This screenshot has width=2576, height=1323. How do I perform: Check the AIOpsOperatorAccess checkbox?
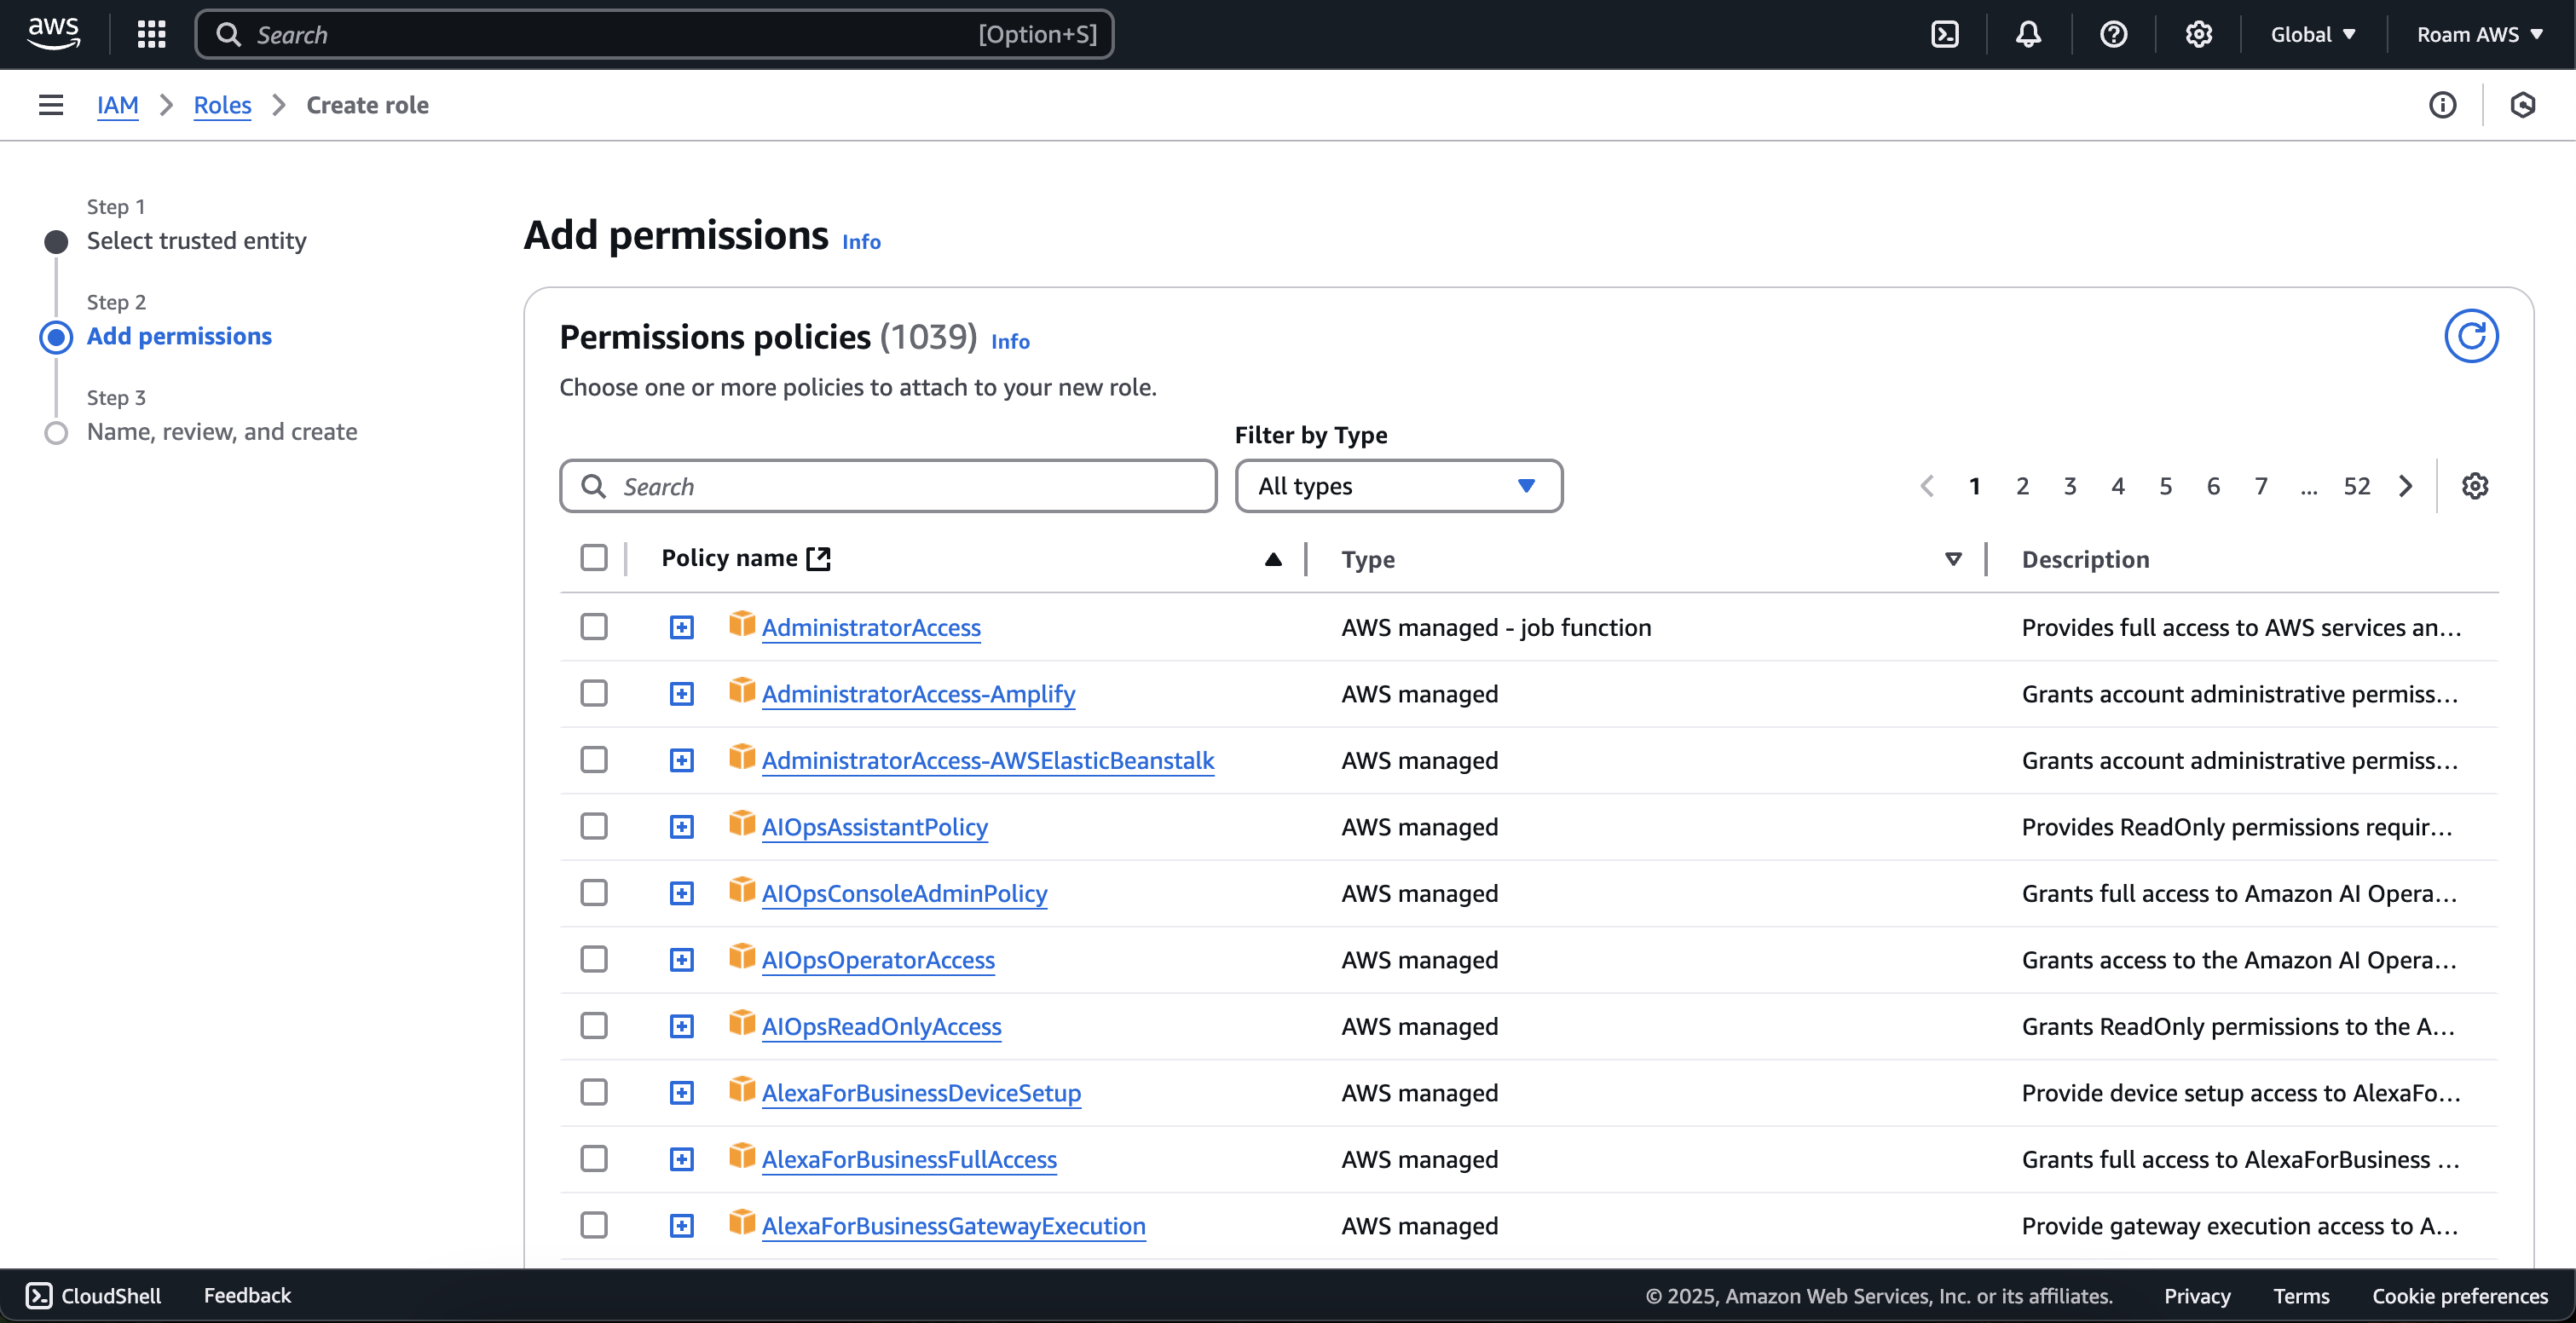coord(594,959)
